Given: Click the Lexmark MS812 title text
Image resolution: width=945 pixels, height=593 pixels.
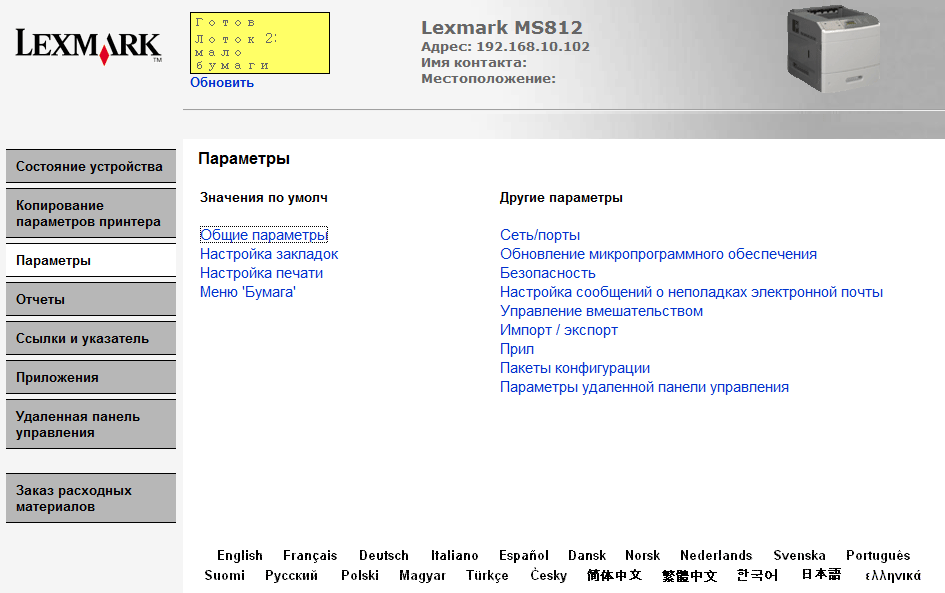Looking at the screenshot, I should tap(501, 28).
